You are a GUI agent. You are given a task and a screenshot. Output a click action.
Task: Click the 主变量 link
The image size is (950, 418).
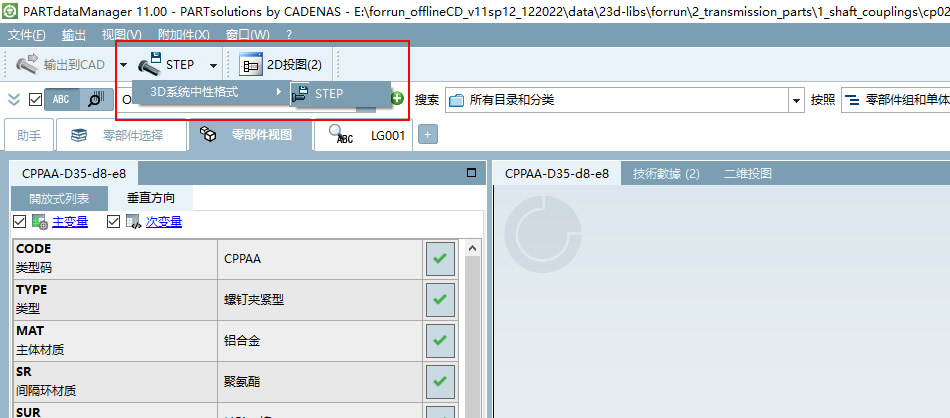point(70,222)
